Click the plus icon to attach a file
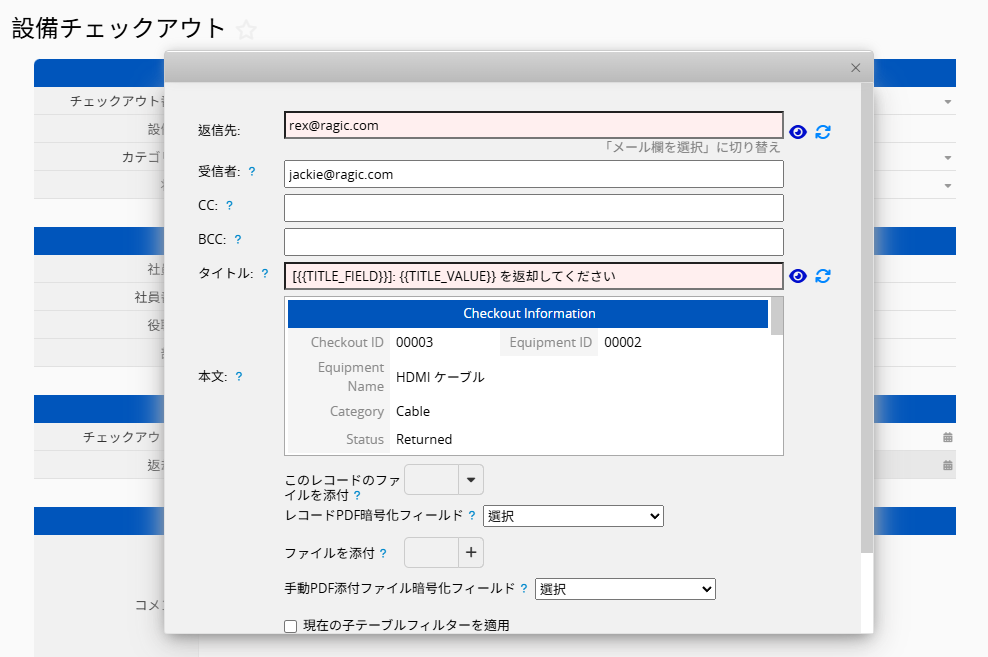This screenshot has width=988, height=657. tap(471, 551)
